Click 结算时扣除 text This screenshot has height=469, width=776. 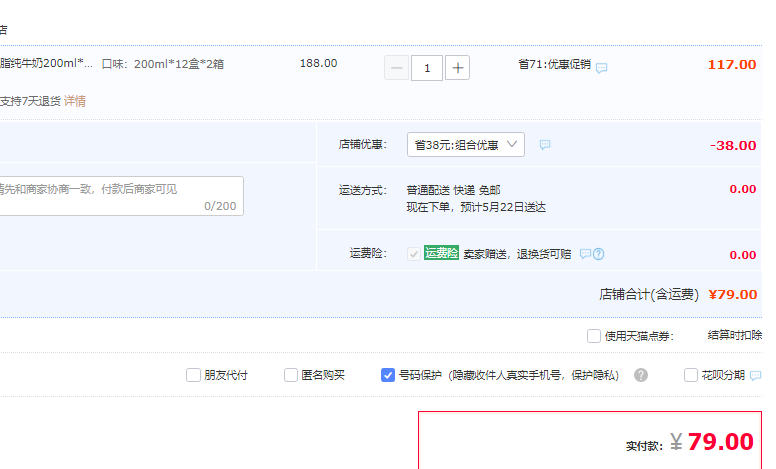pos(734,335)
